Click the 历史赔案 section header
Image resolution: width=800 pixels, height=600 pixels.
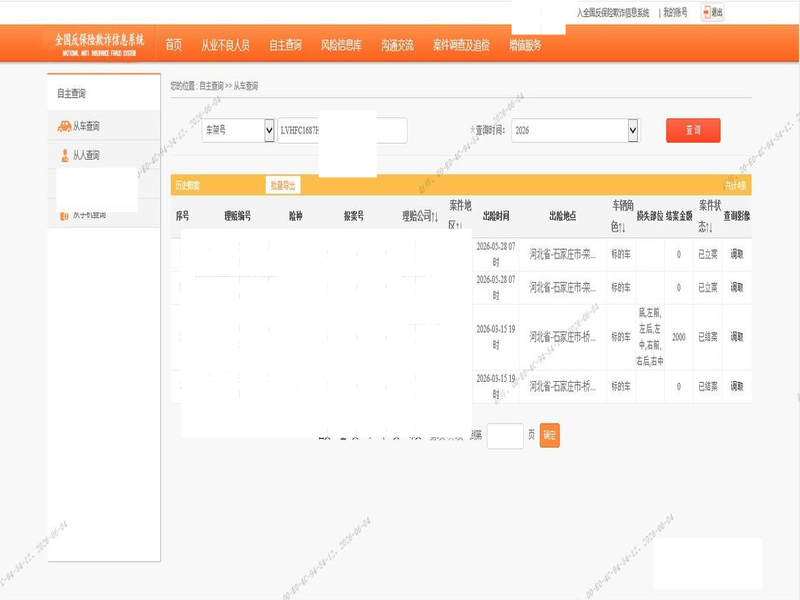click(188, 185)
